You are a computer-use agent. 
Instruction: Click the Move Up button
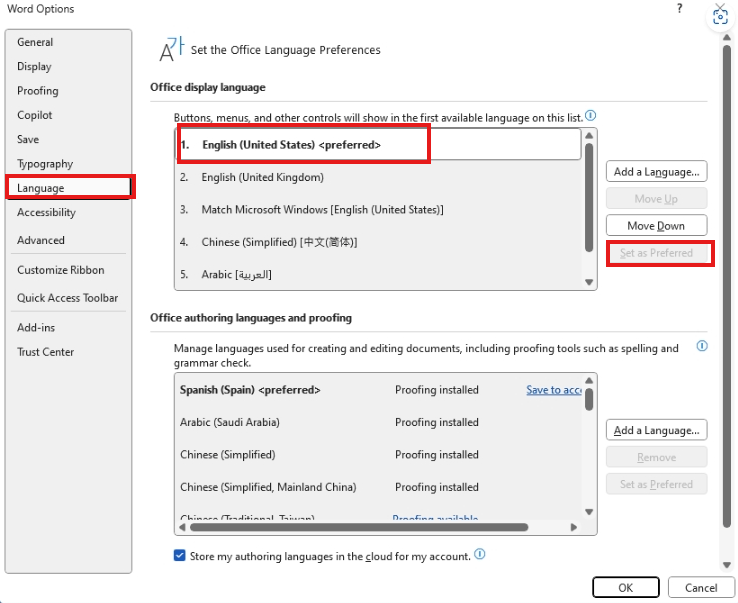pyautogui.click(x=656, y=199)
